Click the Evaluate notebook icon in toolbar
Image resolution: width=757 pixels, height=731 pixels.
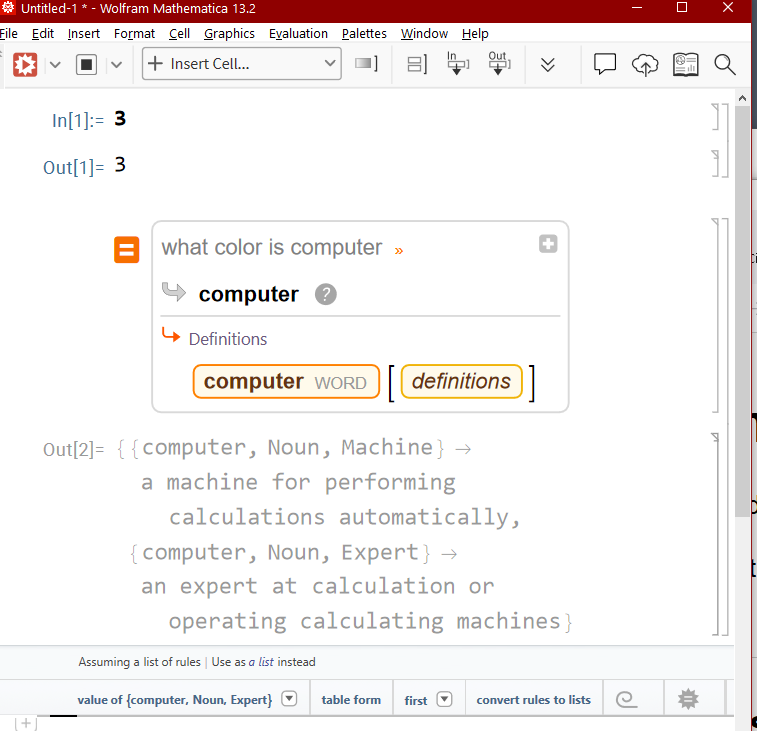(x=25, y=64)
